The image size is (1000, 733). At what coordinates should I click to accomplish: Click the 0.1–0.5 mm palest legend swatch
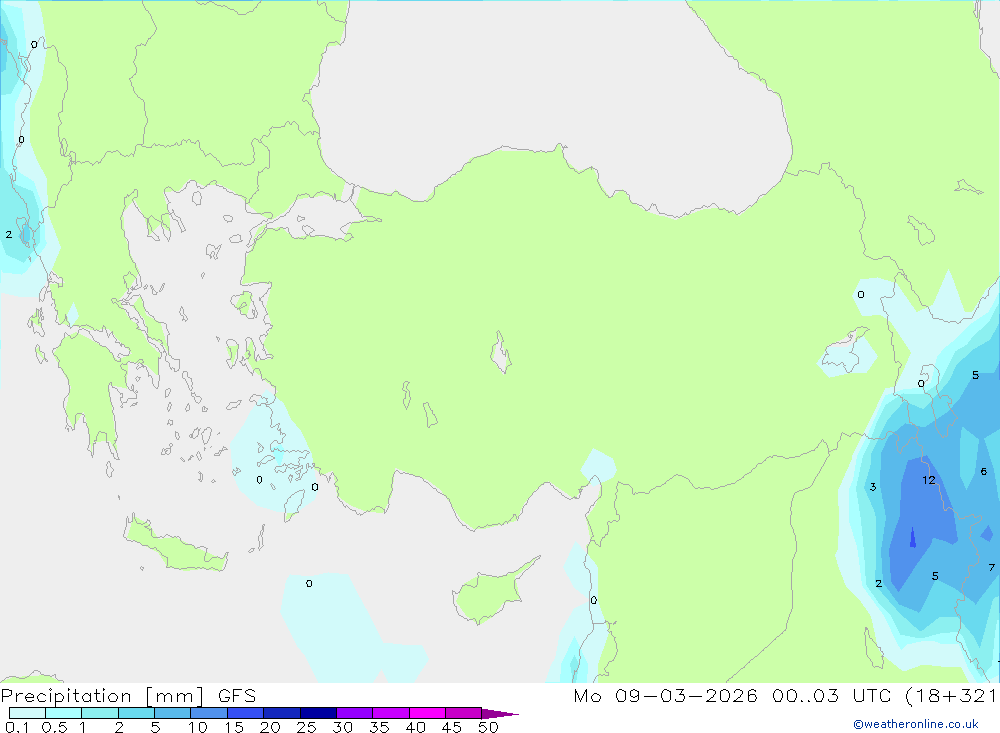(x=27, y=713)
